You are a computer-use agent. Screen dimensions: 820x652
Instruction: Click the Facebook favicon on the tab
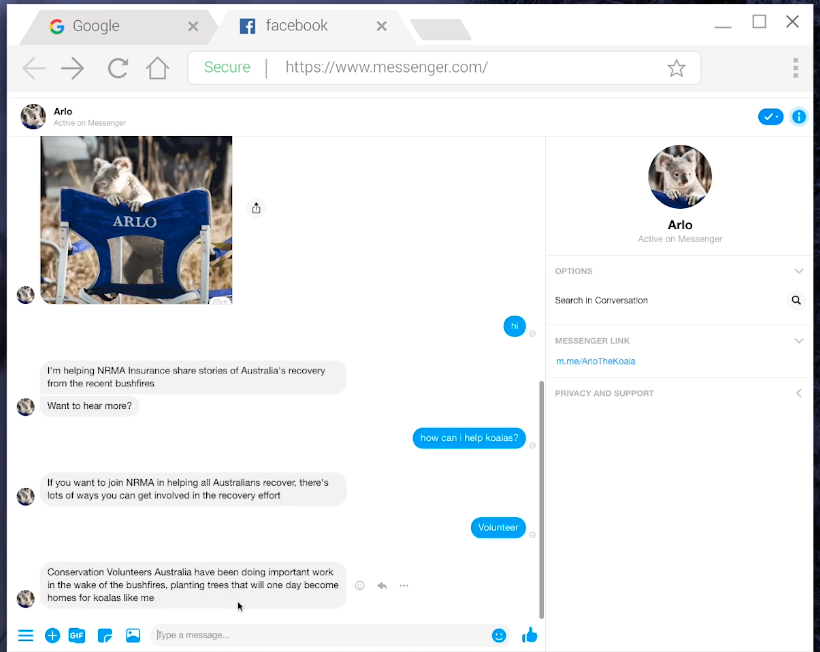click(247, 26)
